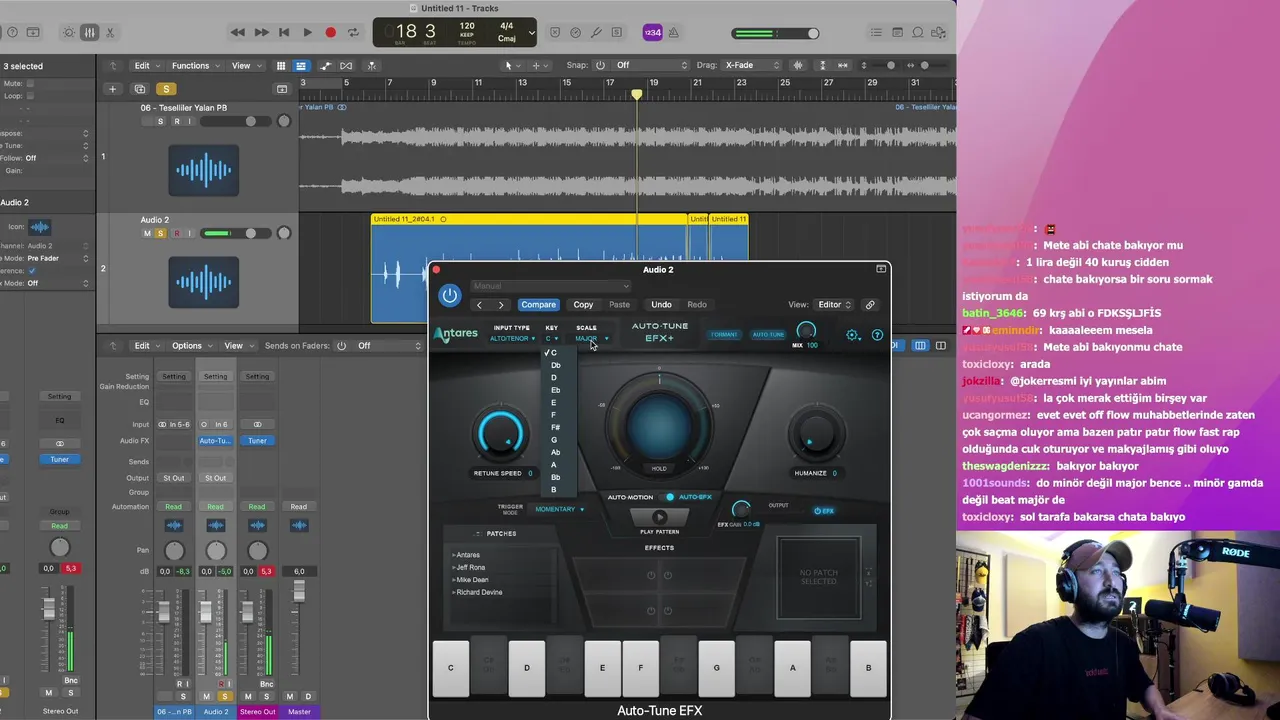The image size is (1280, 720).
Task: Click the Play Pattern button
Action: [659, 517]
